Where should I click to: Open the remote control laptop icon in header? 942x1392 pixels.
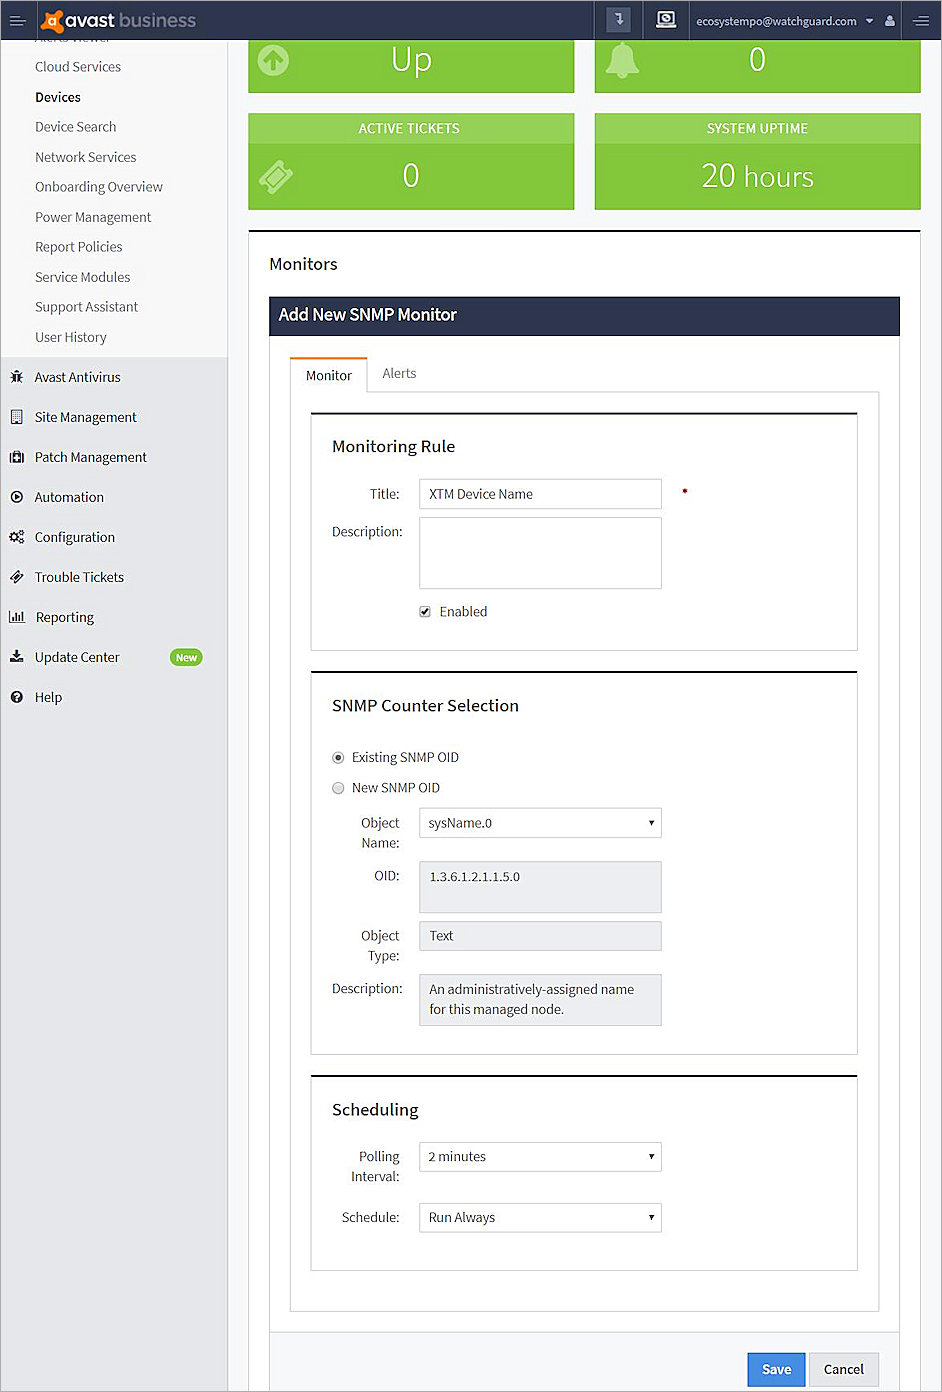click(666, 20)
